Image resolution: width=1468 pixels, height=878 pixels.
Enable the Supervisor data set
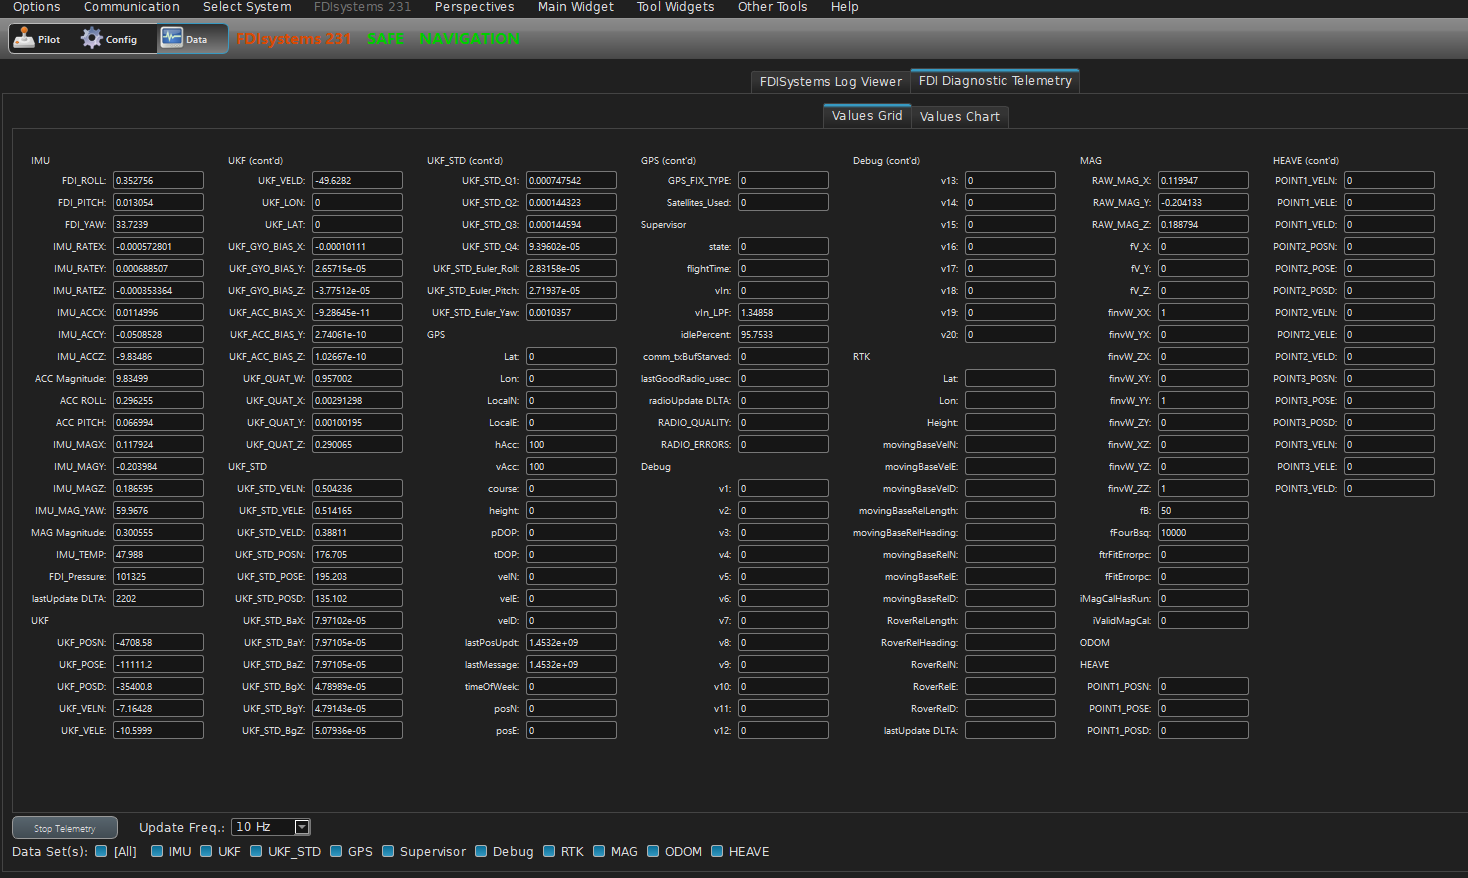(388, 852)
